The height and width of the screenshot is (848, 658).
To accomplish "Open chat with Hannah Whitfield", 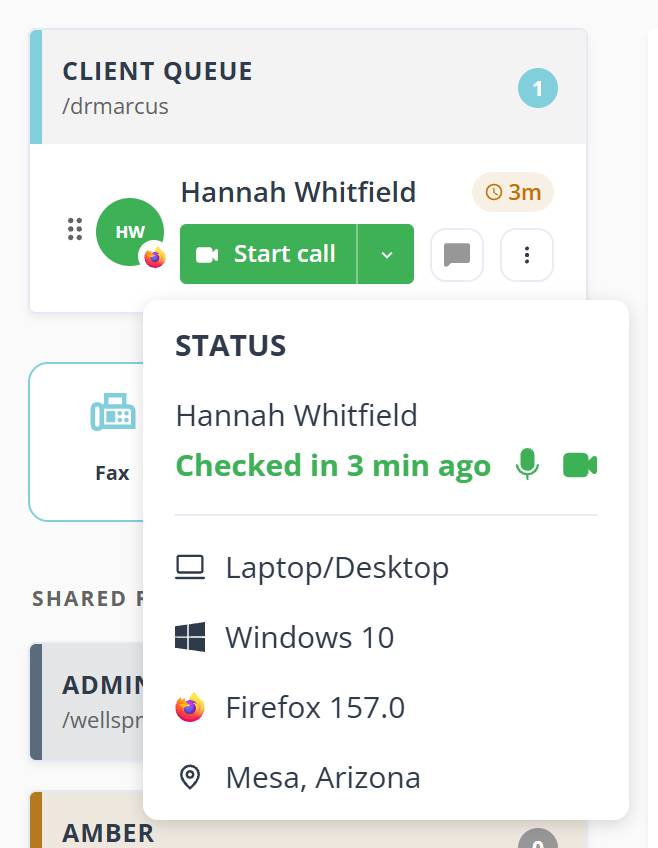I will pyautogui.click(x=457, y=255).
